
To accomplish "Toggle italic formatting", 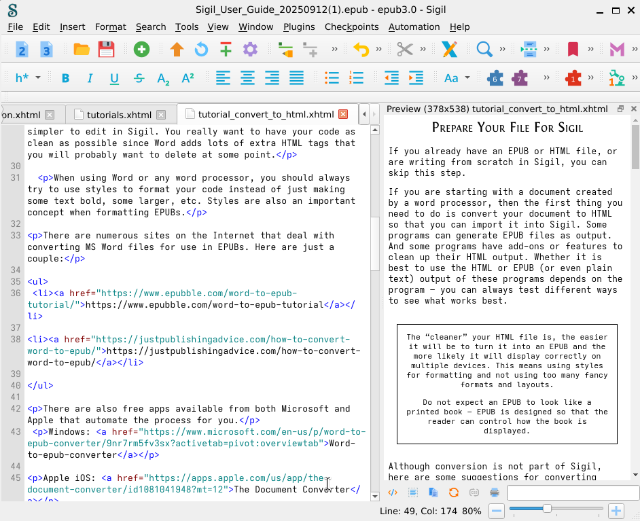I will 90,77.
